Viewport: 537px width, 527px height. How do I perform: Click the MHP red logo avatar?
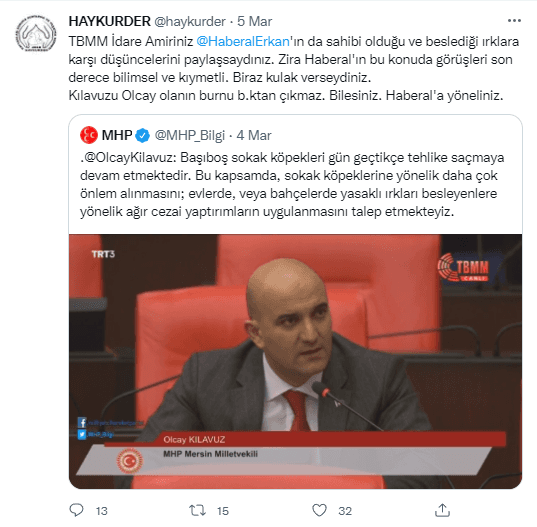click(x=89, y=135)
